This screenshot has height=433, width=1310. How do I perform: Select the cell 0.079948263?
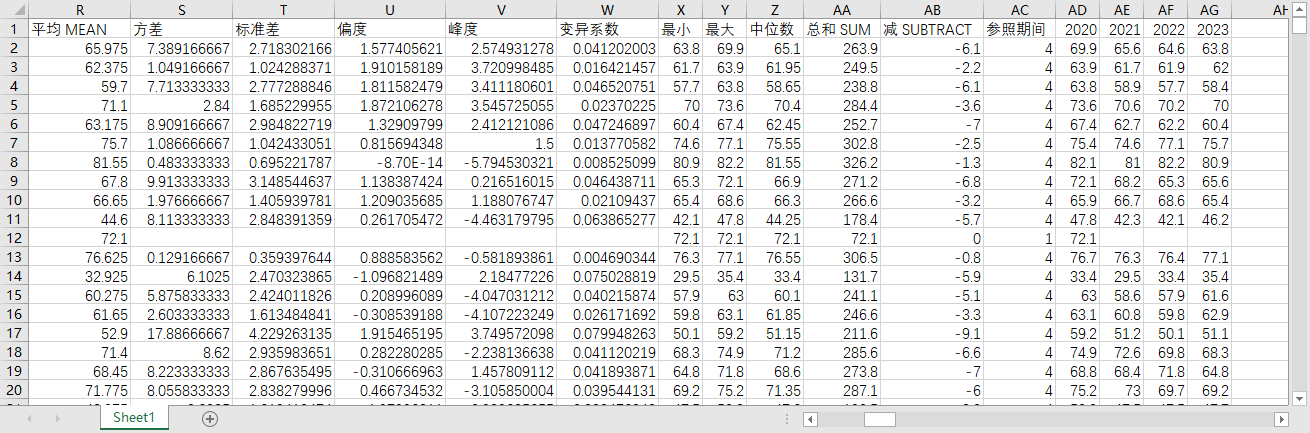point(607,333)
